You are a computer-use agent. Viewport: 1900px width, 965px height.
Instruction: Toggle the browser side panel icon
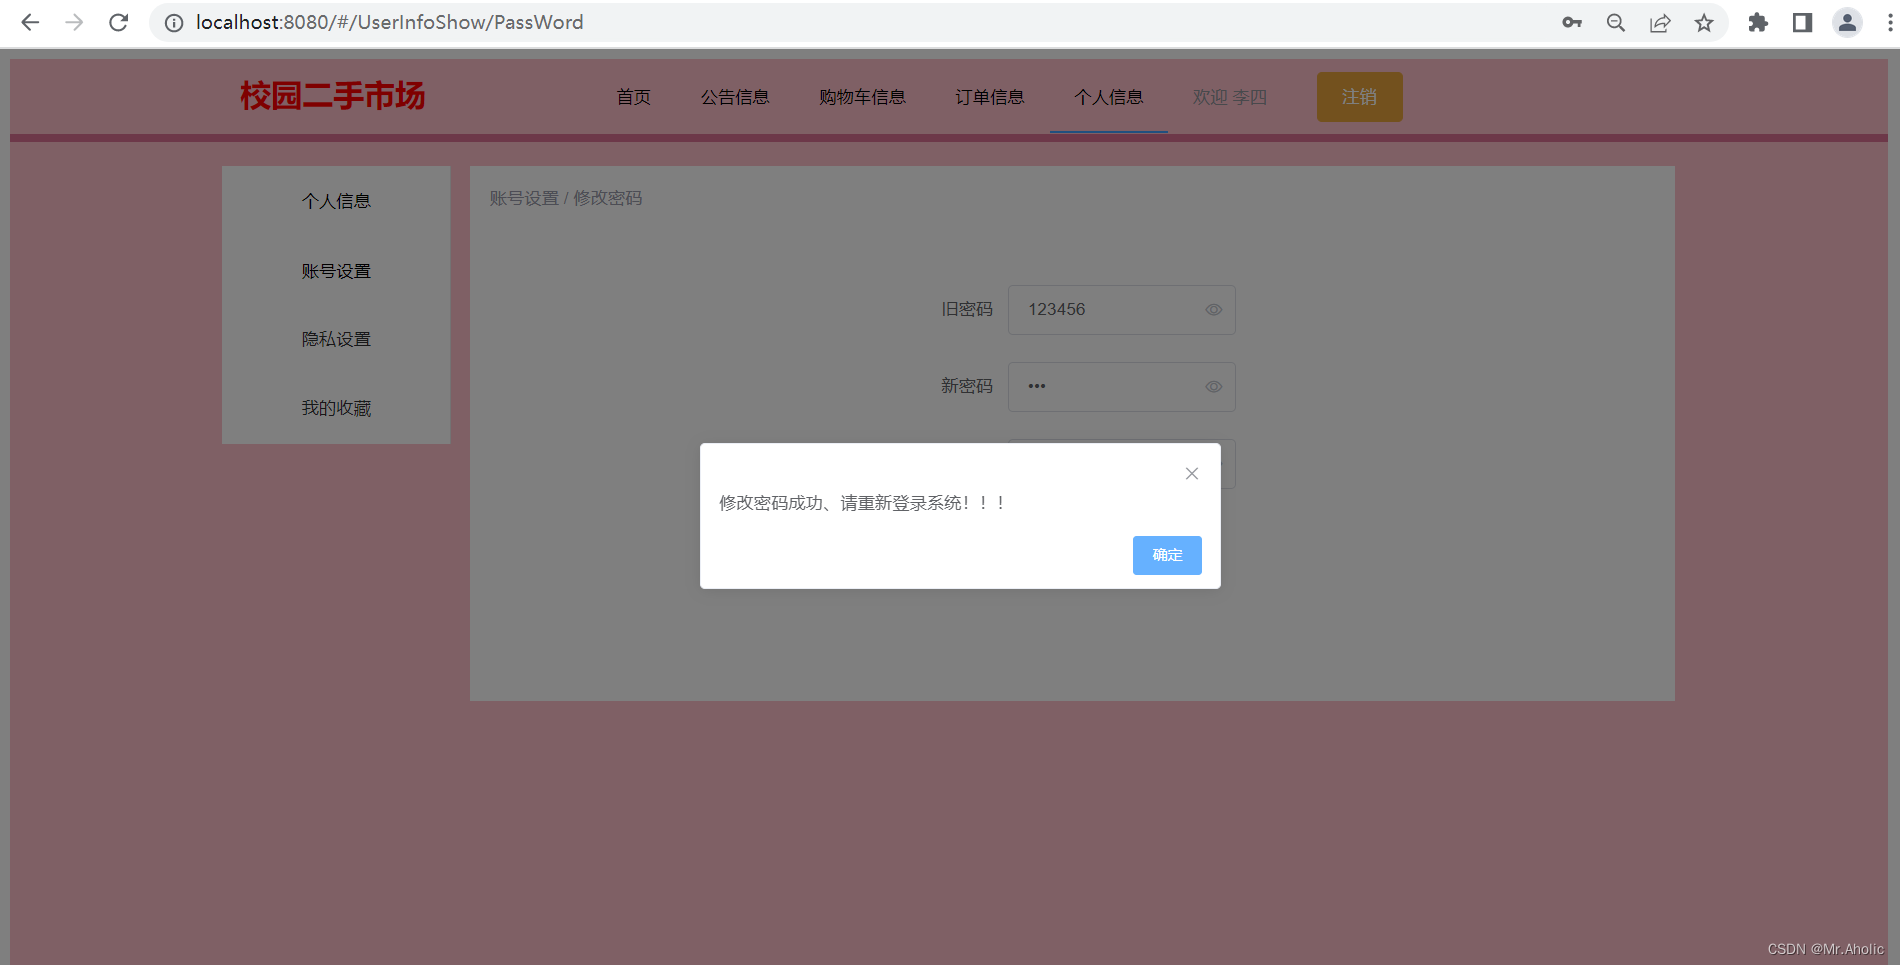1802,22
